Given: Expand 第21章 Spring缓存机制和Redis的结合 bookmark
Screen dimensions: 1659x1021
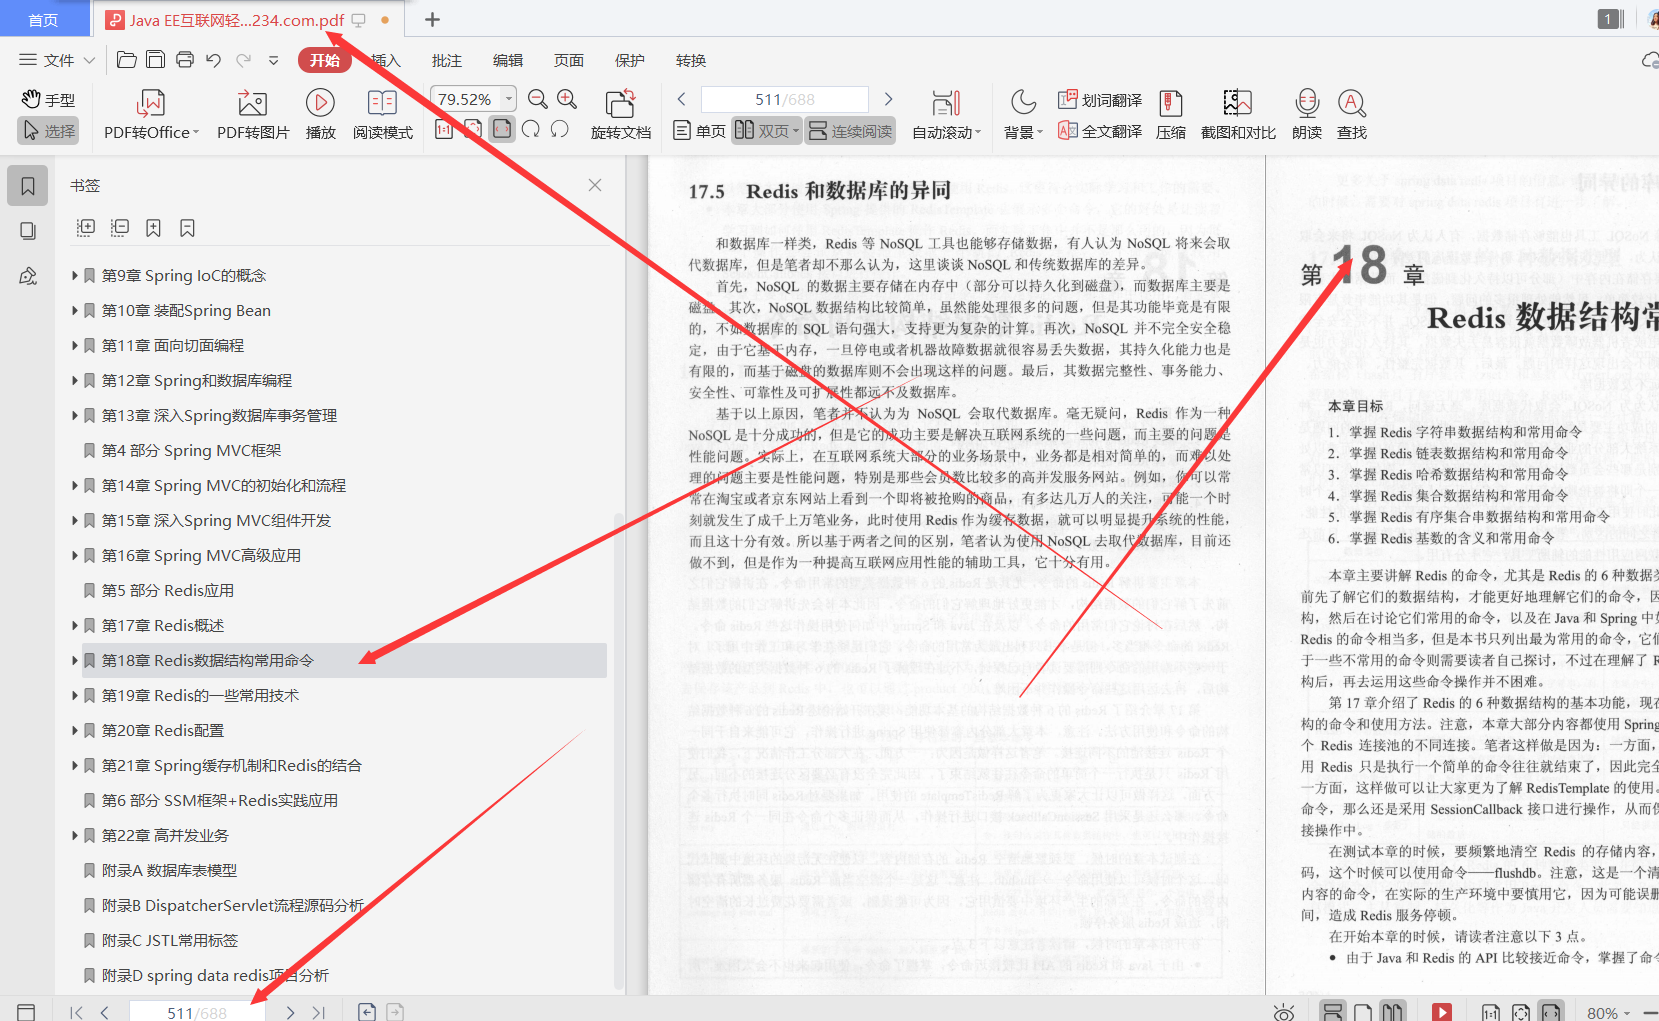Looking at the screenshot, I should pyautogui.click(x=75, y=765).
